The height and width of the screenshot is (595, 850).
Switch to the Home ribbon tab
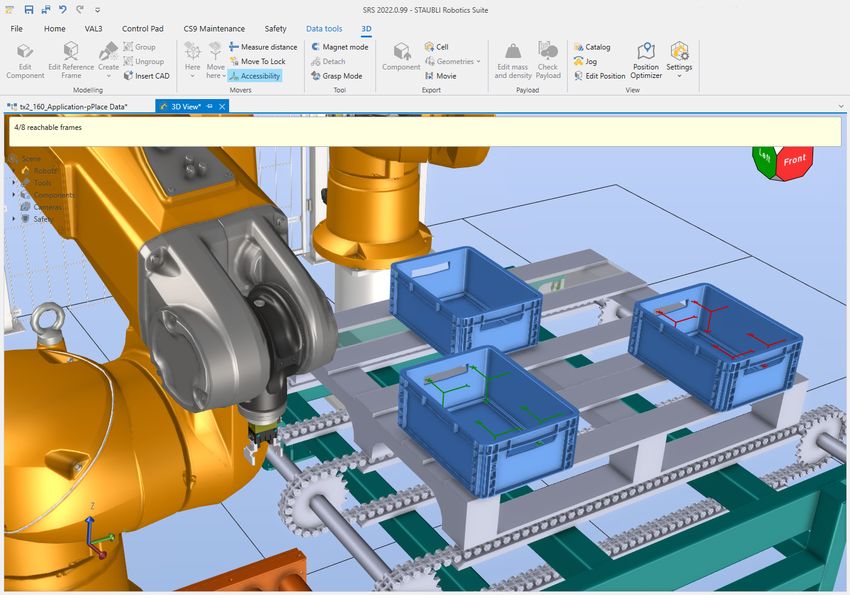coord(54,29)
